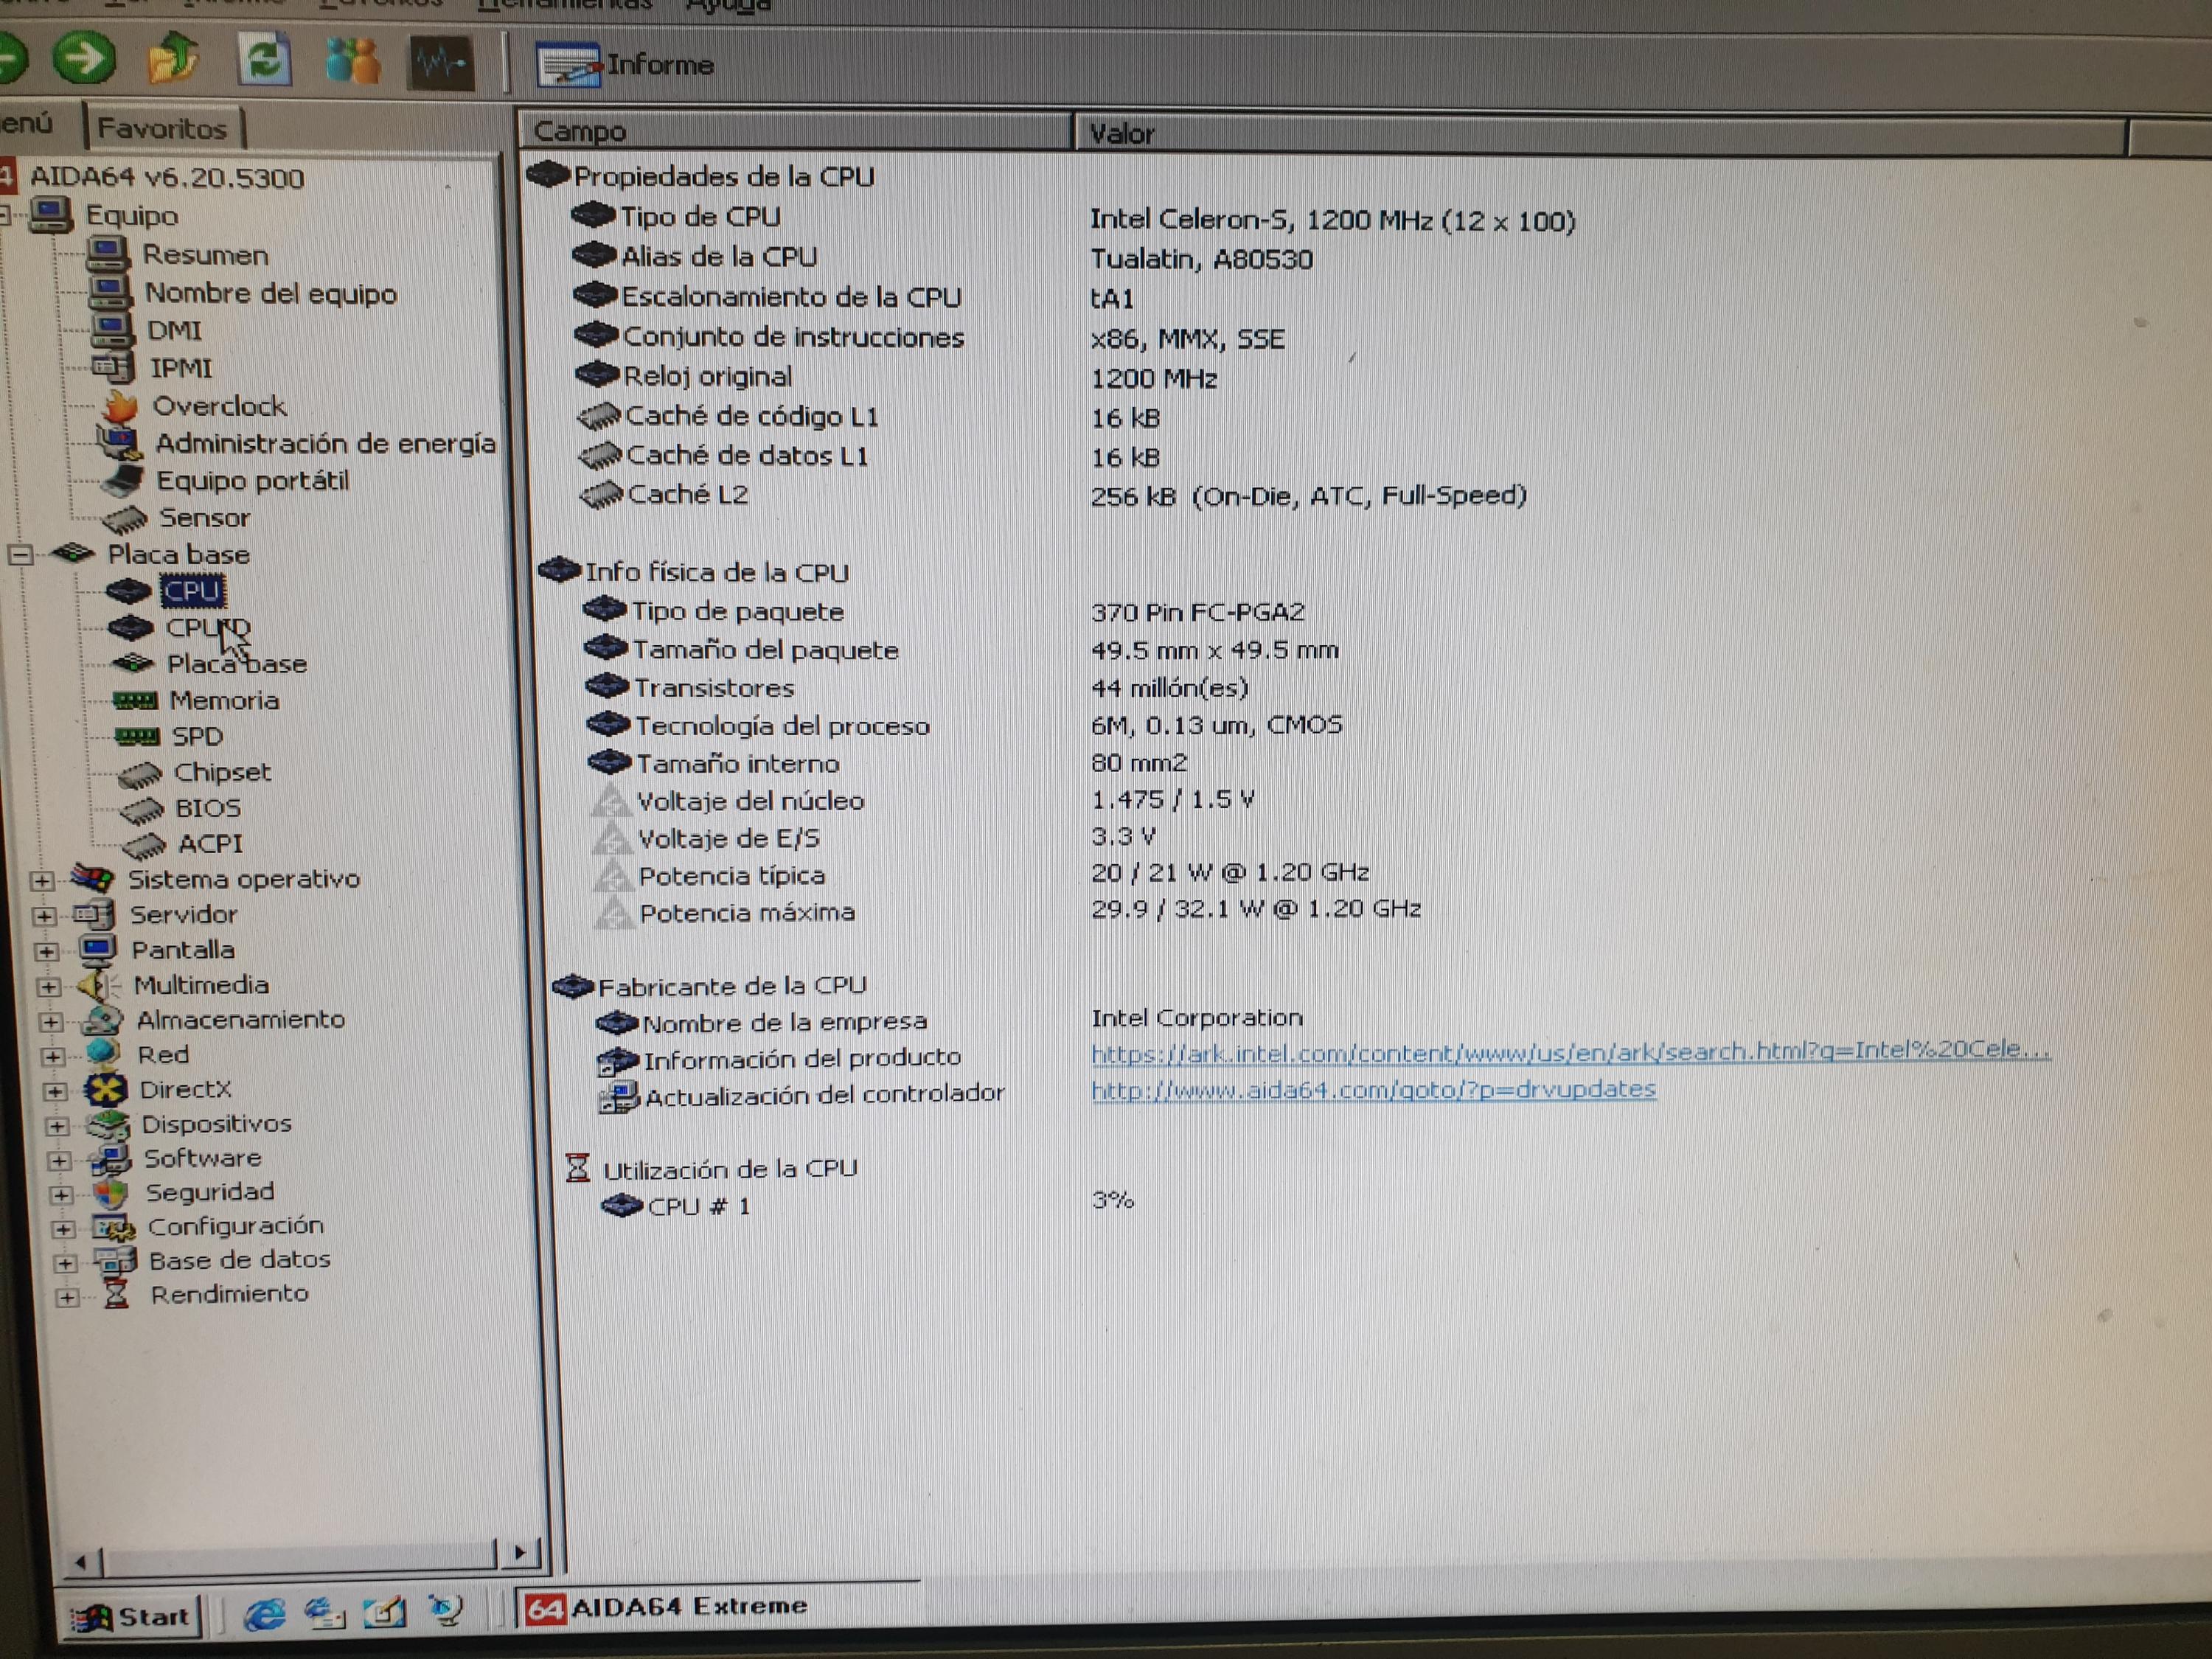
Task: Expand the Sistema operativo node
Action: tap(41, 881)
